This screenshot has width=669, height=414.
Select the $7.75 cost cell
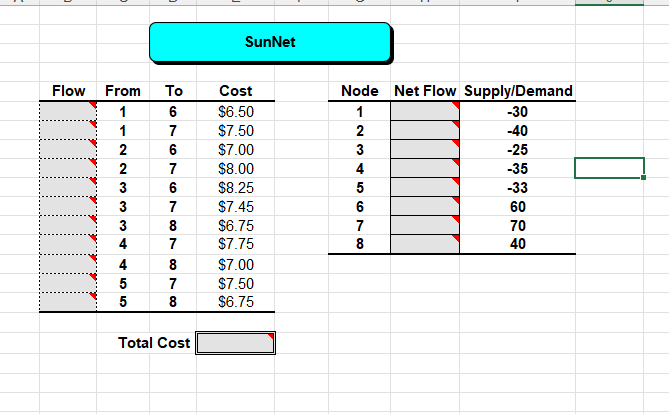236,244
